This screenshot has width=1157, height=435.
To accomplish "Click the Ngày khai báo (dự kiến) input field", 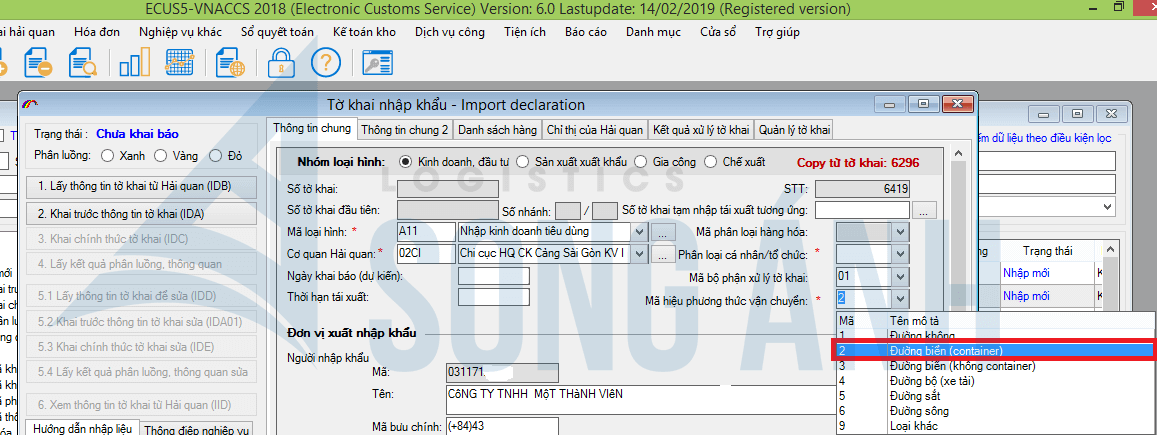I will coord(494,276).
